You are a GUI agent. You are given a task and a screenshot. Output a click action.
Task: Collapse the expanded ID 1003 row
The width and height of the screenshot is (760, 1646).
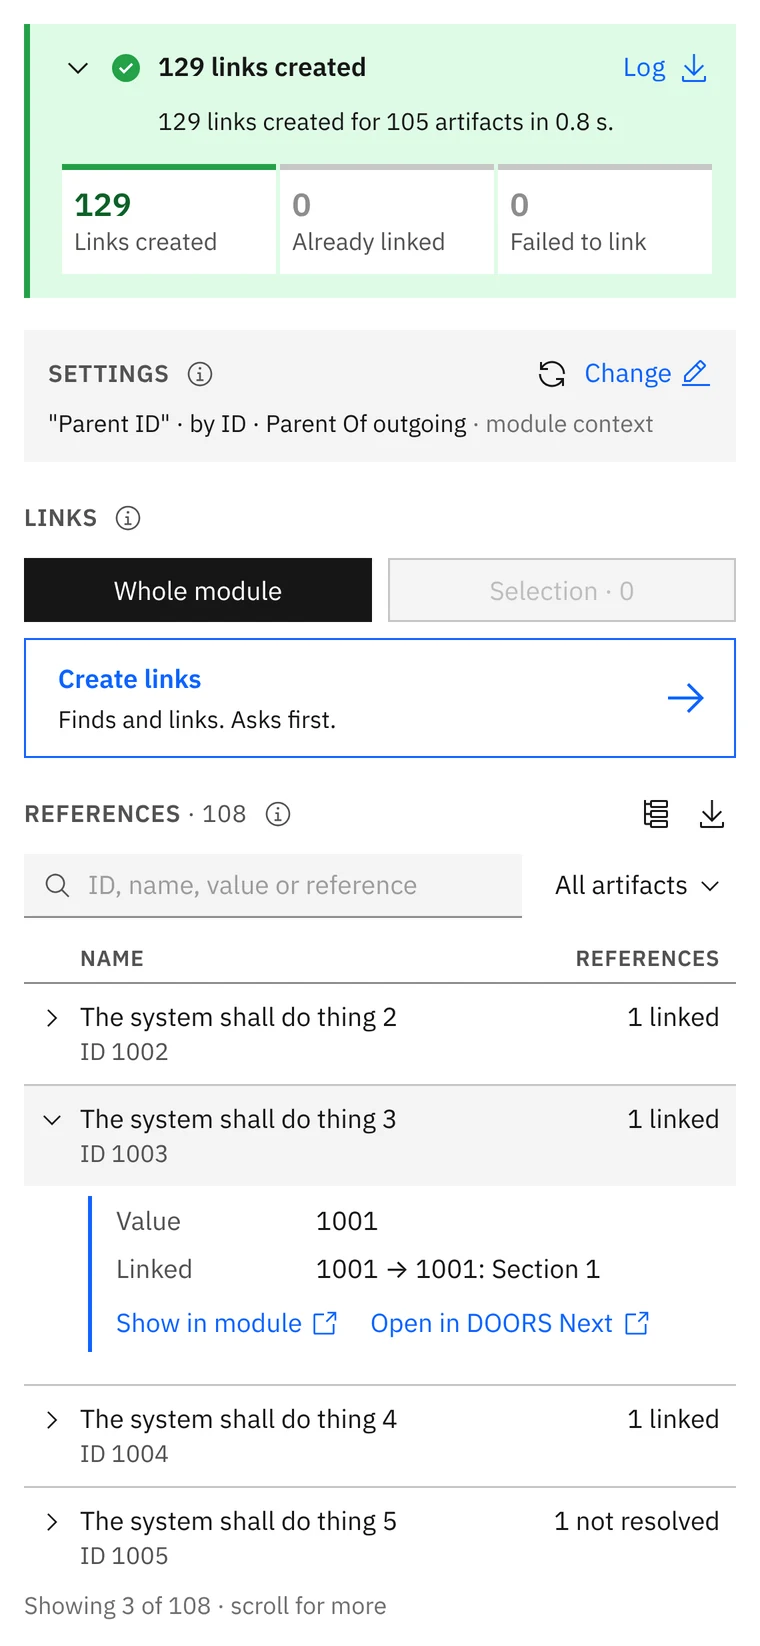52,1120
